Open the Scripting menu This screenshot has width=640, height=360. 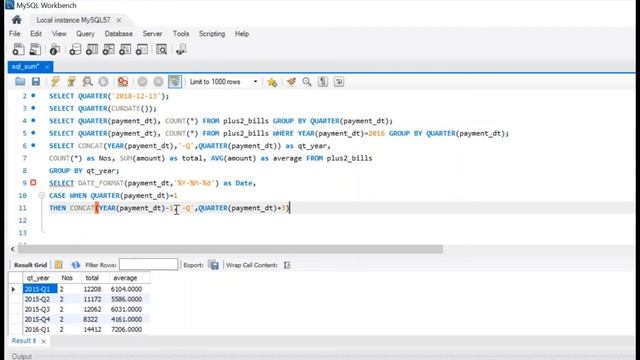click(x=212, y=34)
